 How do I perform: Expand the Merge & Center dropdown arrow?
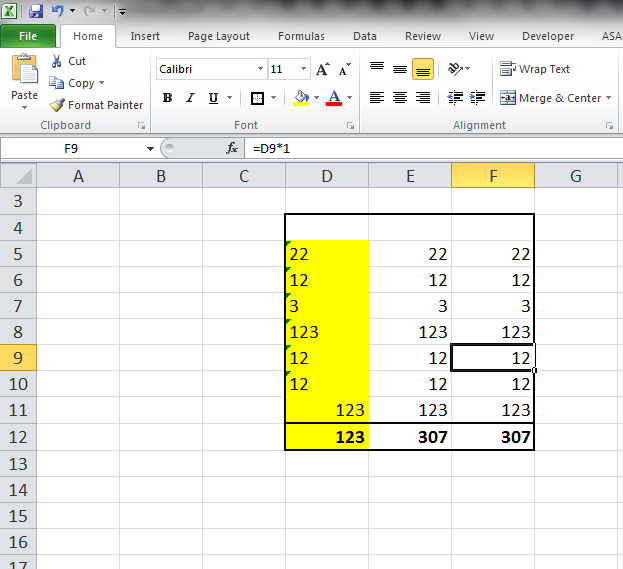point(609,98)
